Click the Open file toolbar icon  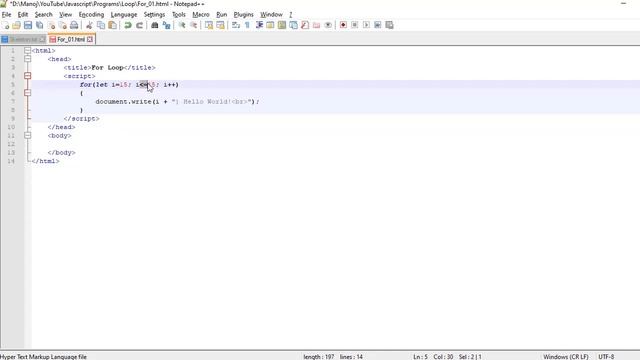tap(16, 25)
